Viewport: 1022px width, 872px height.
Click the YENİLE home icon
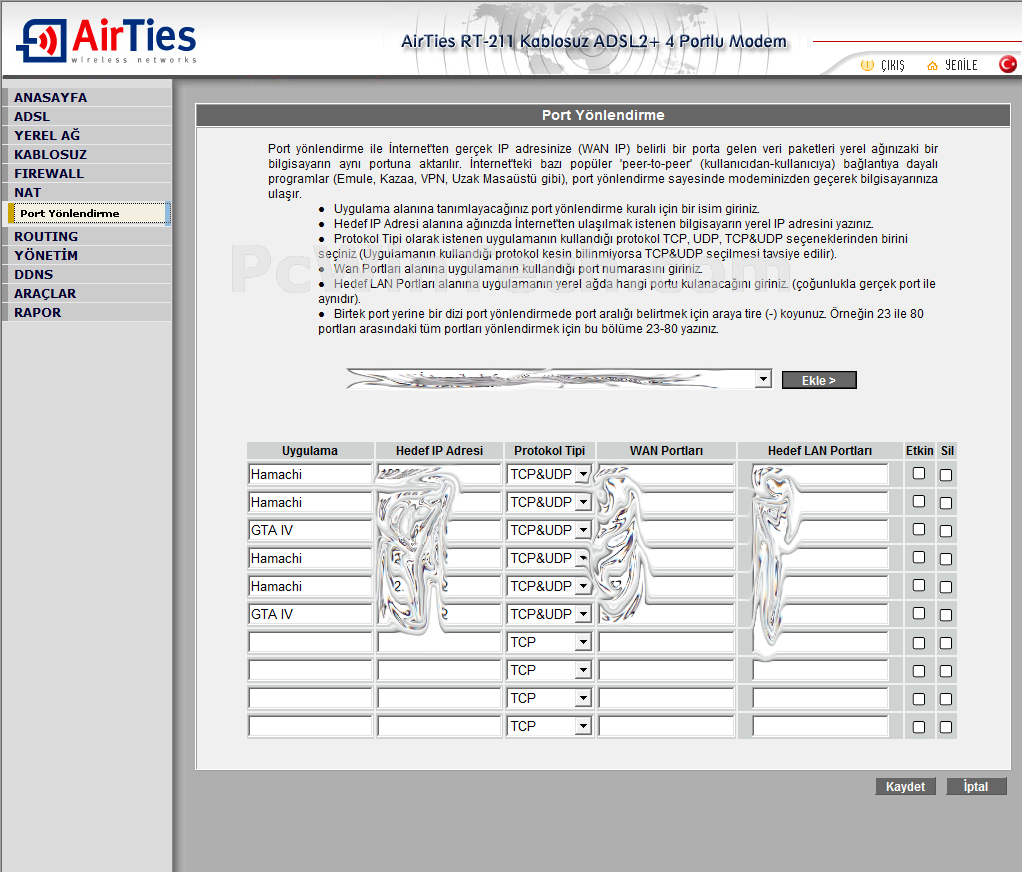pyautogui.click(x=932, y=65)
